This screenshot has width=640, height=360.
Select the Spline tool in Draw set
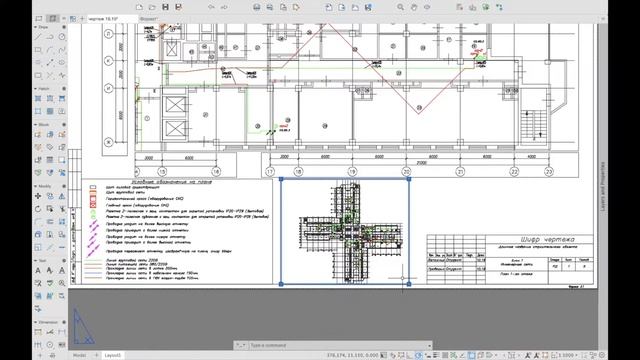[62, 50]
